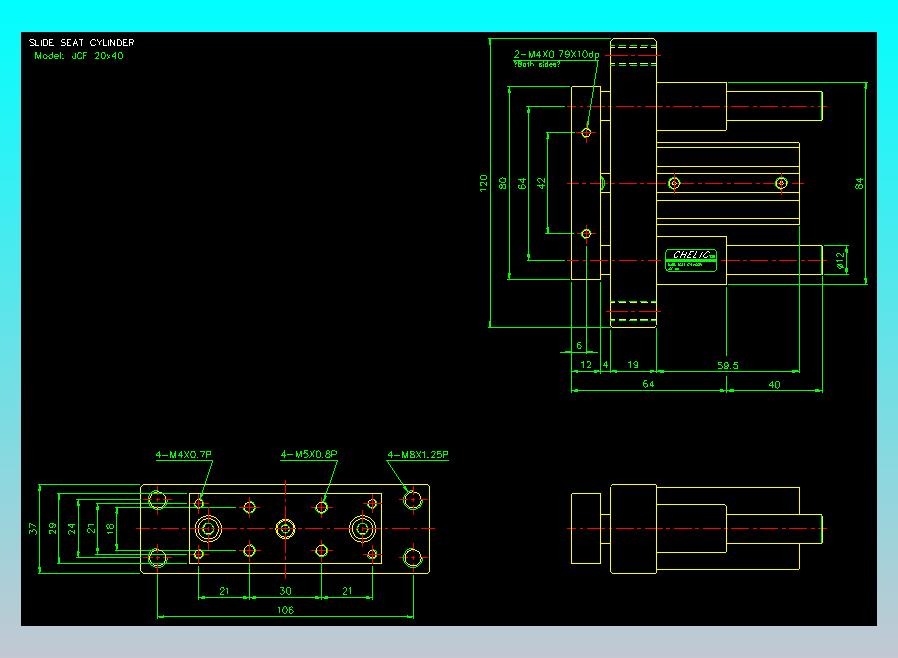Pick the 4-M4X0.7P callout label
This screenshot has height=658, width=898.
coord(184,455)
